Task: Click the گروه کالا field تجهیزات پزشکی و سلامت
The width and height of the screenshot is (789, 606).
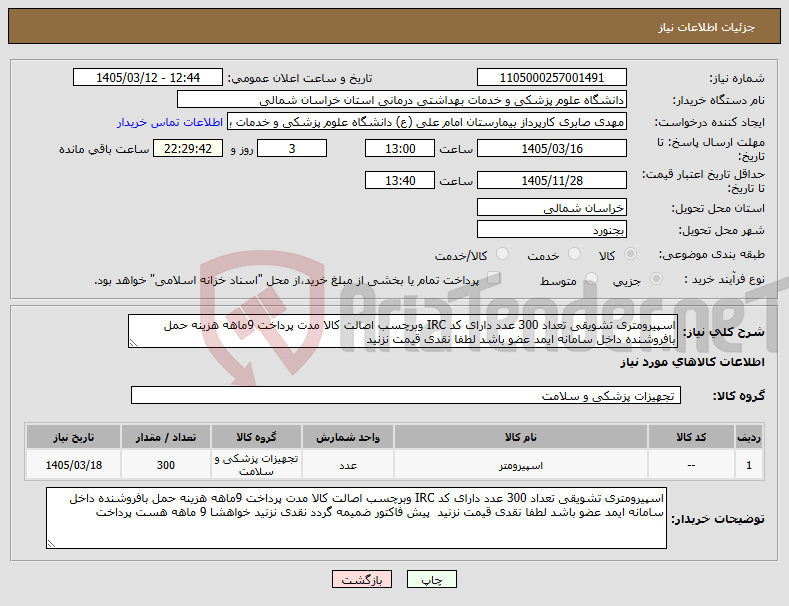Action: pyautogui.click(x=406, y=396)
